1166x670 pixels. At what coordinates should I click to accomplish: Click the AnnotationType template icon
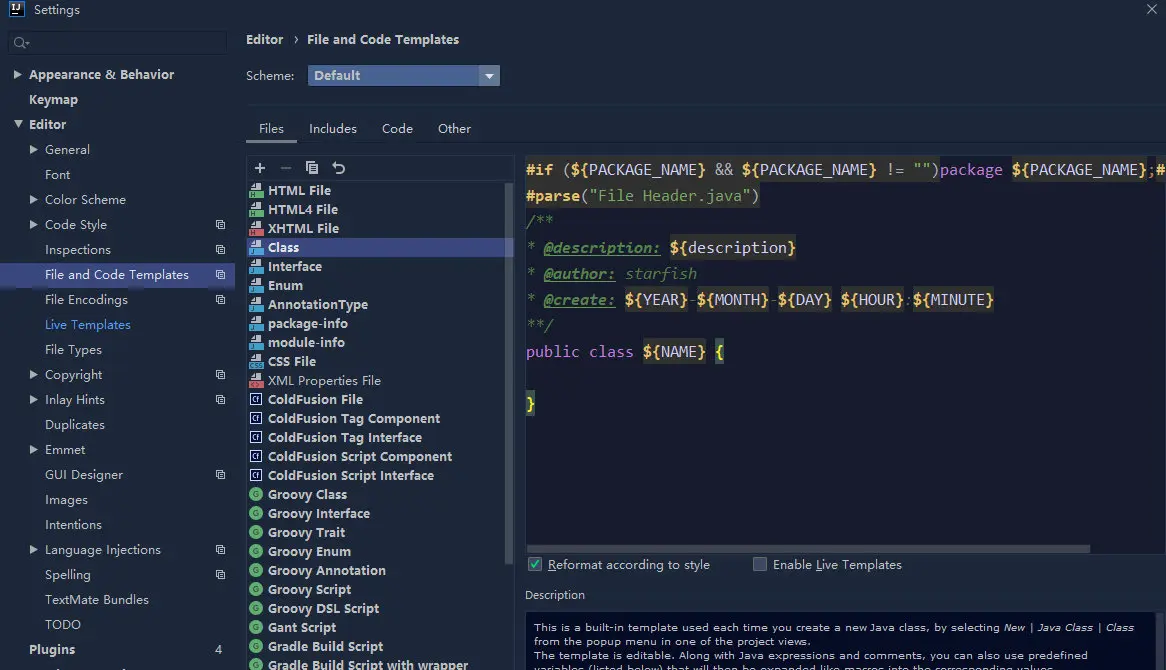click(256, 304)
